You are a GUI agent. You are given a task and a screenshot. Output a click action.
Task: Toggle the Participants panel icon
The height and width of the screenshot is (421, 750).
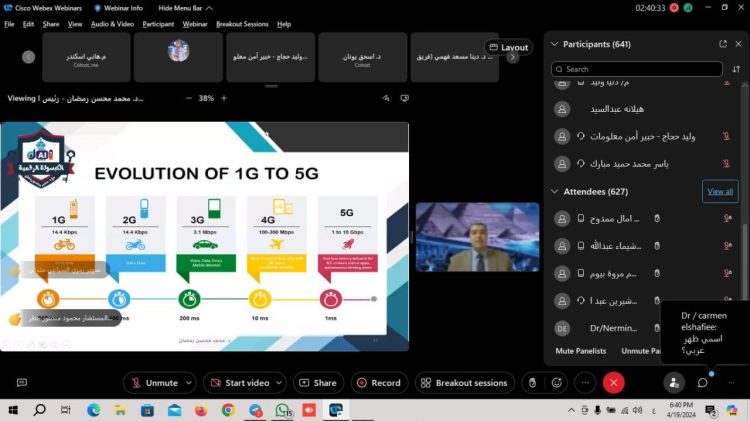[674, 383]
